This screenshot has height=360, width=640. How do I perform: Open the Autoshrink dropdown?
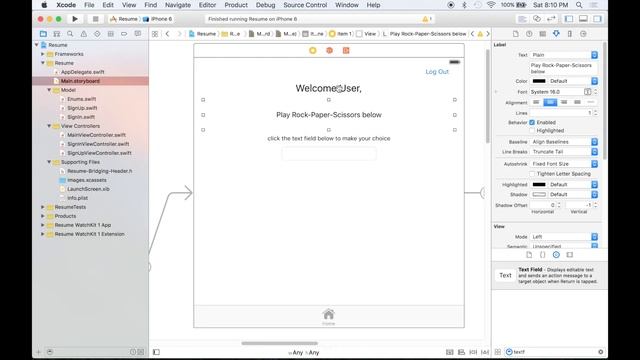pos(564,164)
